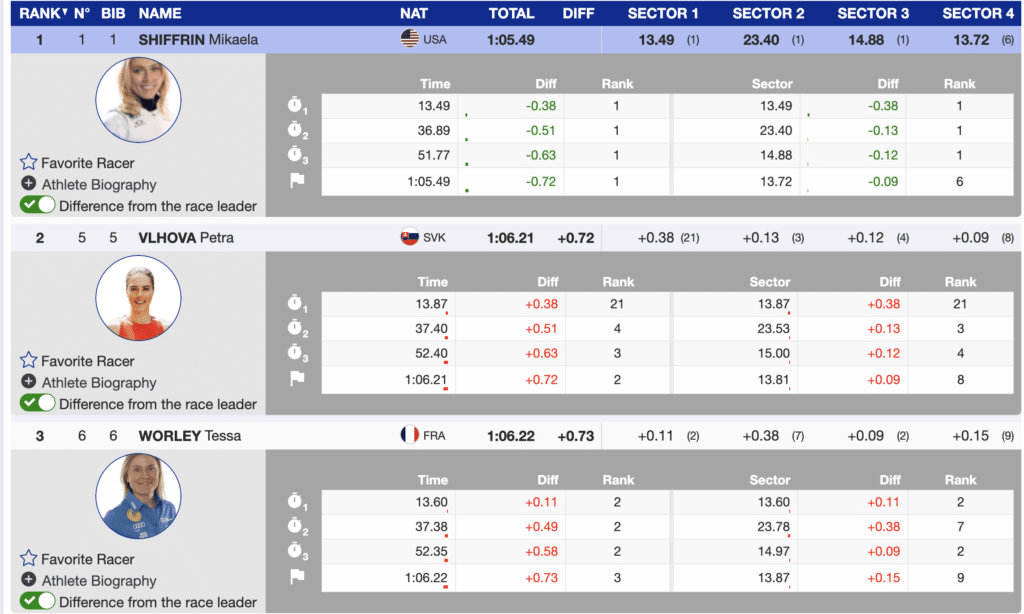Image resolution: width=1024 pixels, height=614 pixels.
Task: Sort results by TOTAL column header
Action: pos(511,13)
